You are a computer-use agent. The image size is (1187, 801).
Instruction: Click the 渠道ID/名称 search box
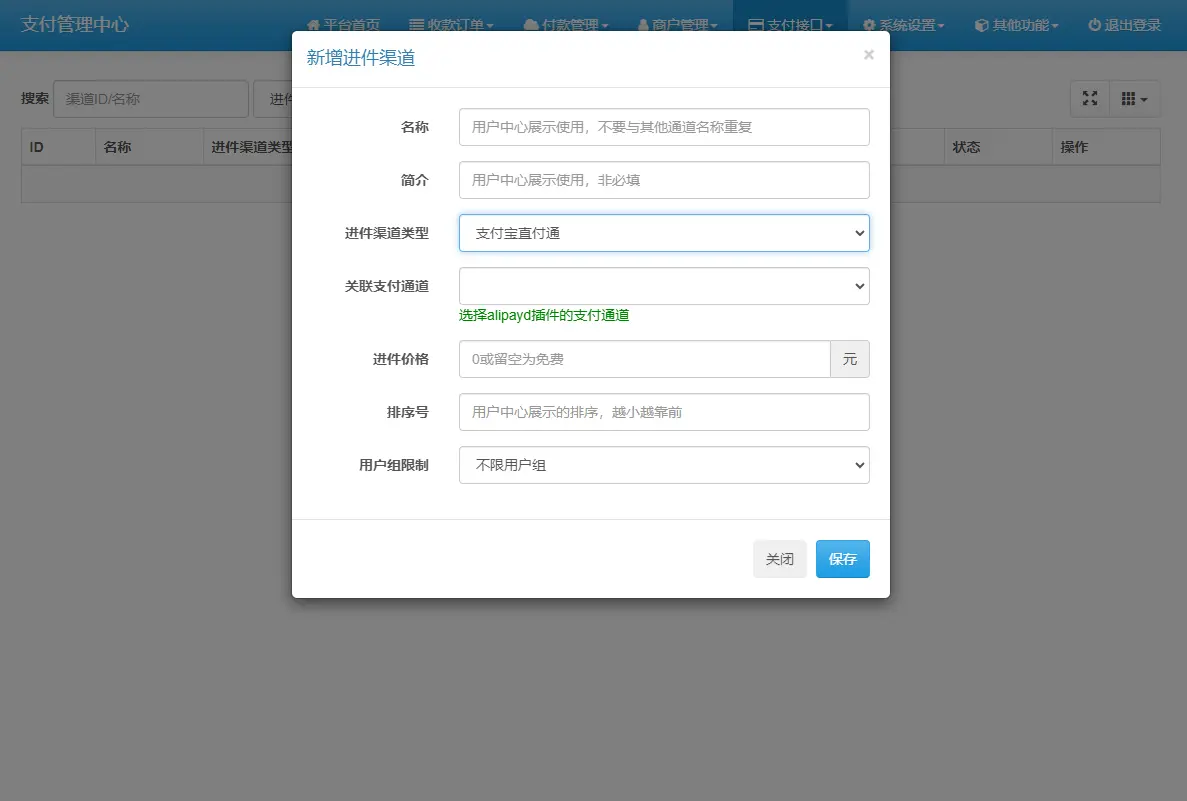pyautogui.click(x=150, y=98)
